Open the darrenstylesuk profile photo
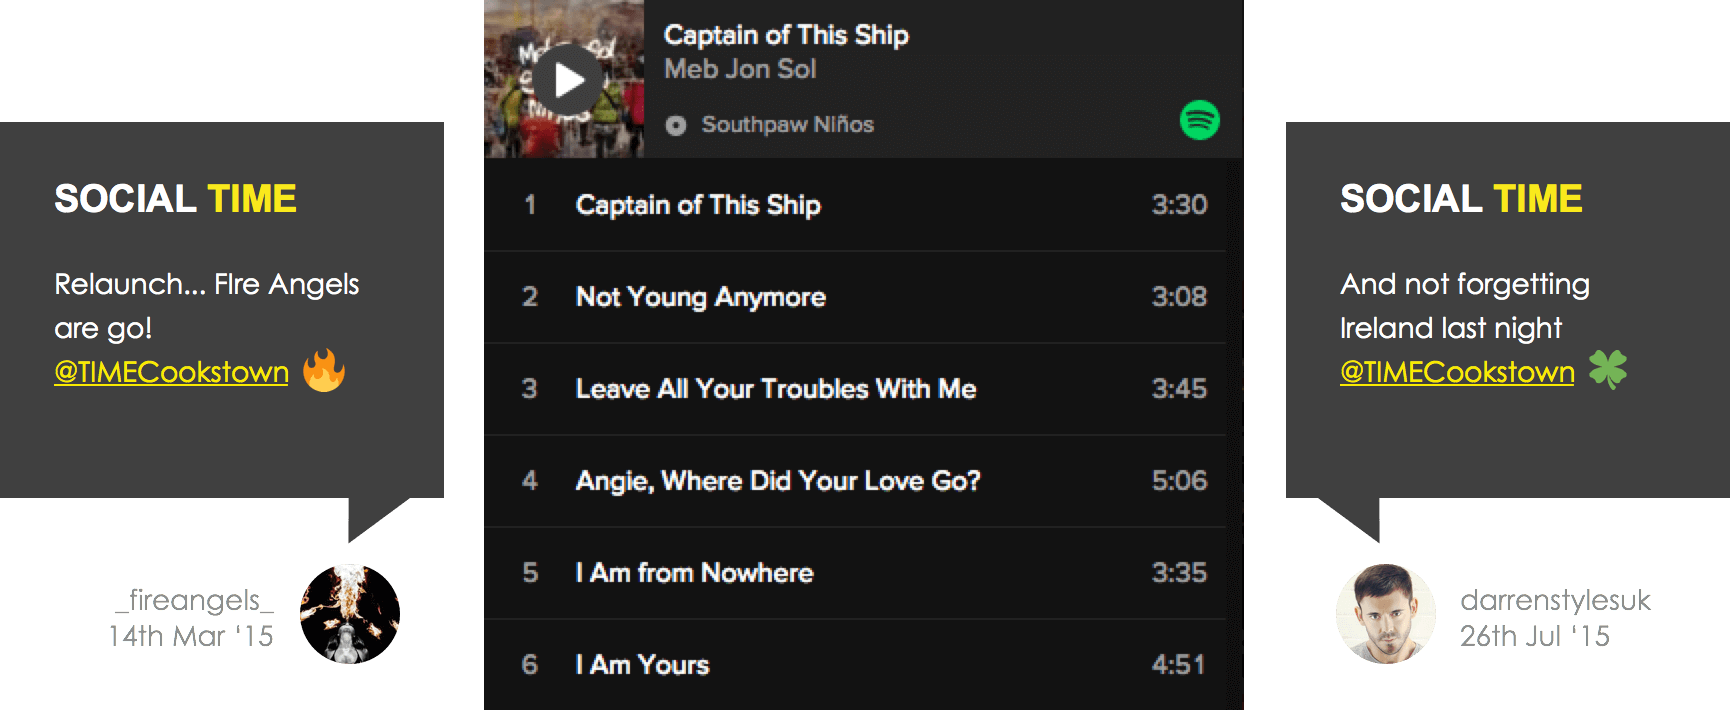 (1386, 613)
